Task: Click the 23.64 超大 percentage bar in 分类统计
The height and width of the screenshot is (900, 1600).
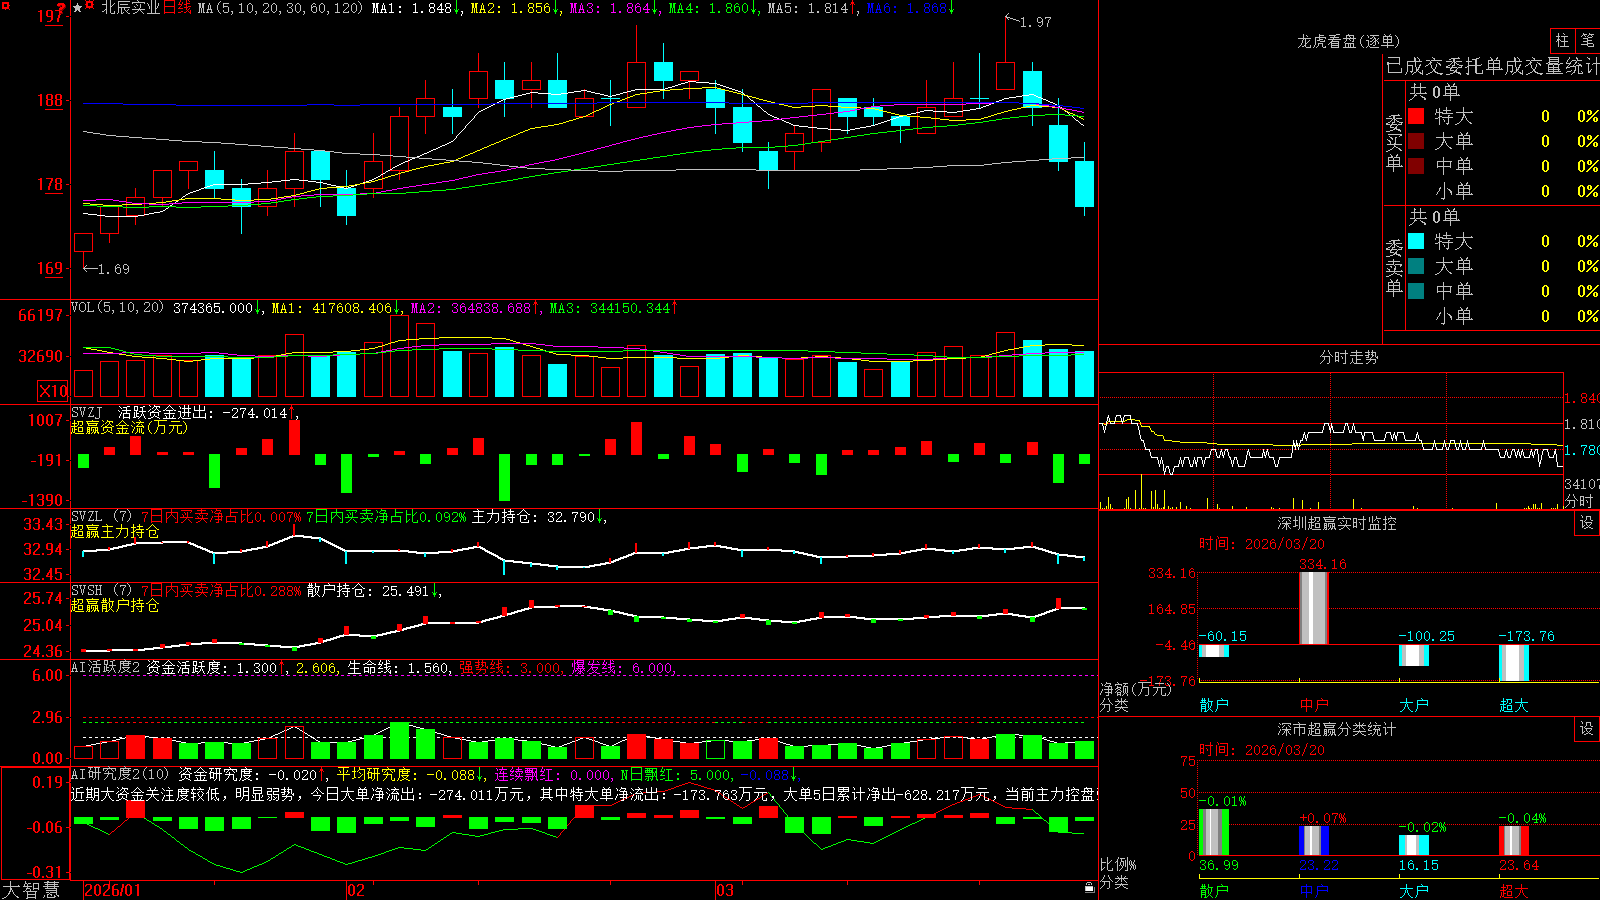Action: click(1514, 841)
